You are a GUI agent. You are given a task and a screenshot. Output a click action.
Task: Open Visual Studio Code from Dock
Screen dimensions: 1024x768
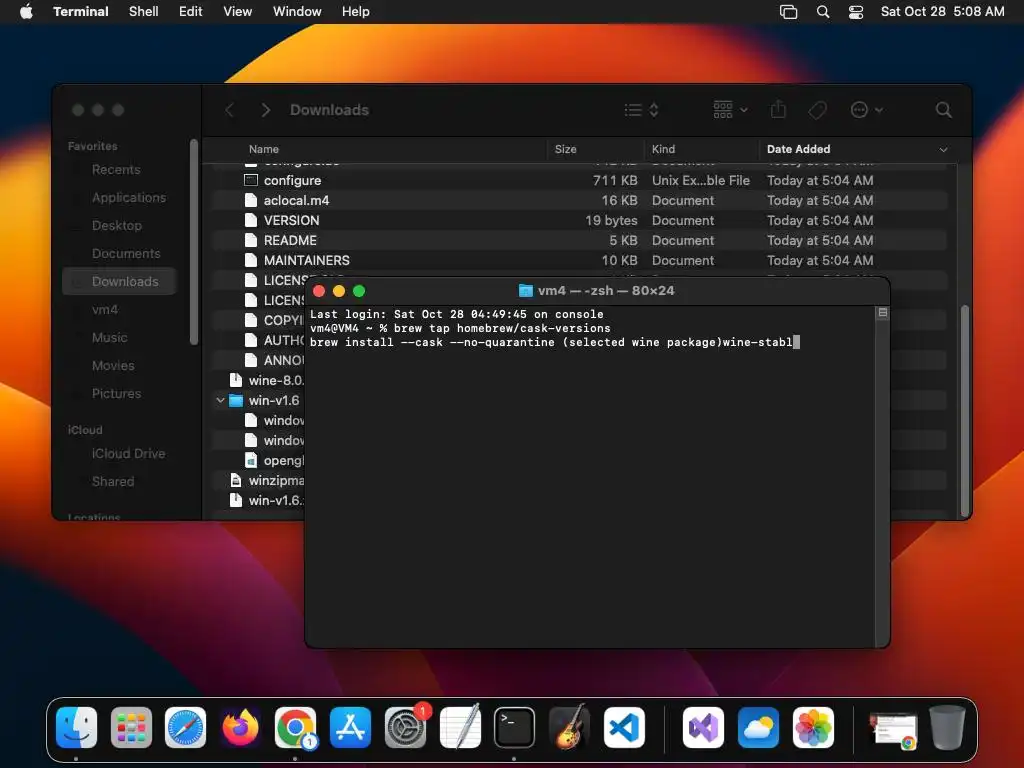[624, 727]
